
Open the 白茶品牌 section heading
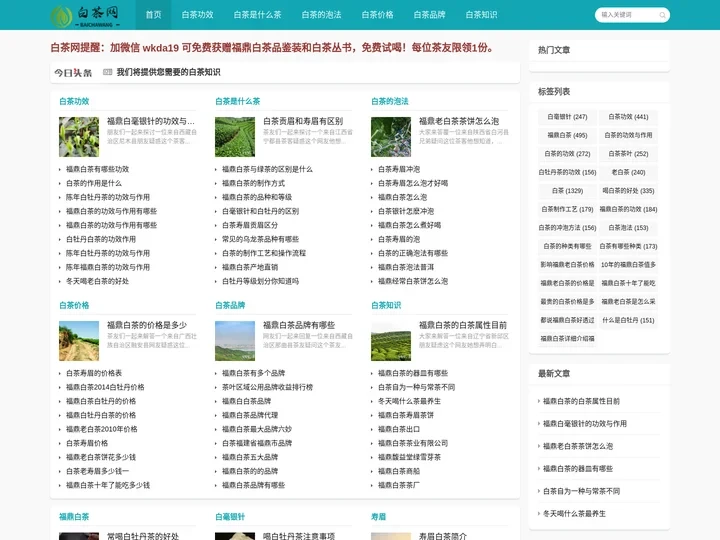(230, 305)
